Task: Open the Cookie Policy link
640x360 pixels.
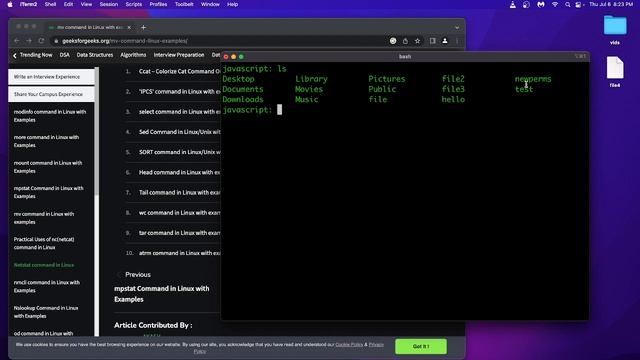Action: coord(349,345)
